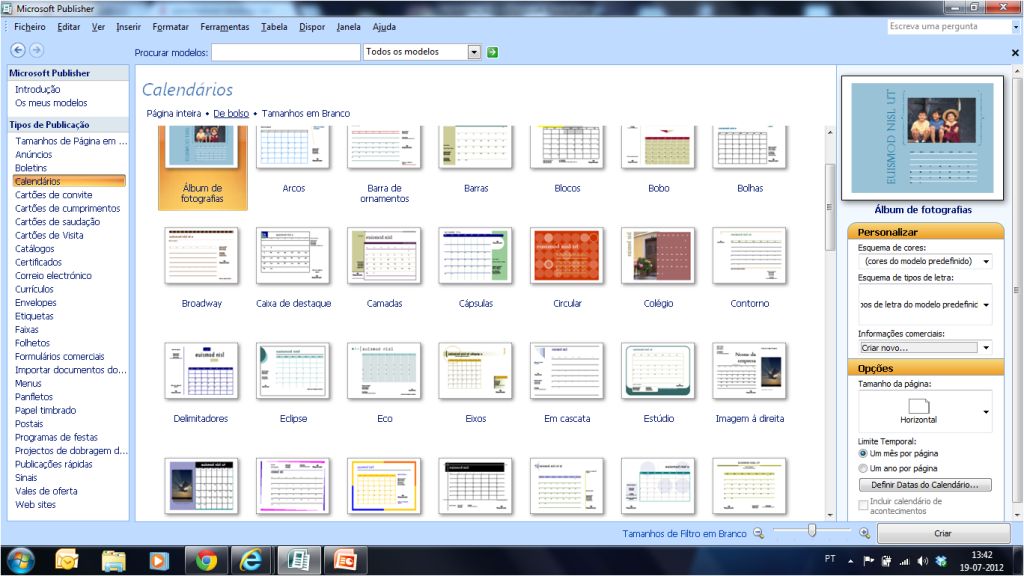Toggle Incluir calendário de acontecimentos checkbox
The width and height of the screenshot is (1024, 576).
(x=863, y=505)
